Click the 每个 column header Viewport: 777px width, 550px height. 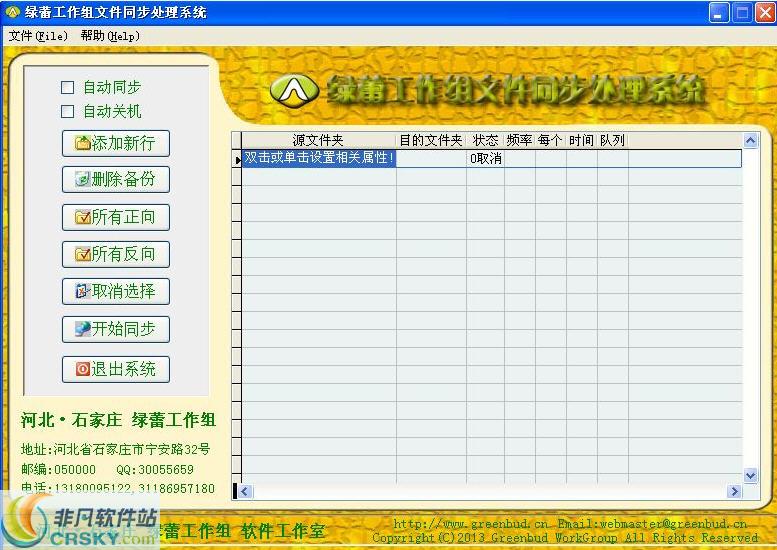(x=551, y=140)
